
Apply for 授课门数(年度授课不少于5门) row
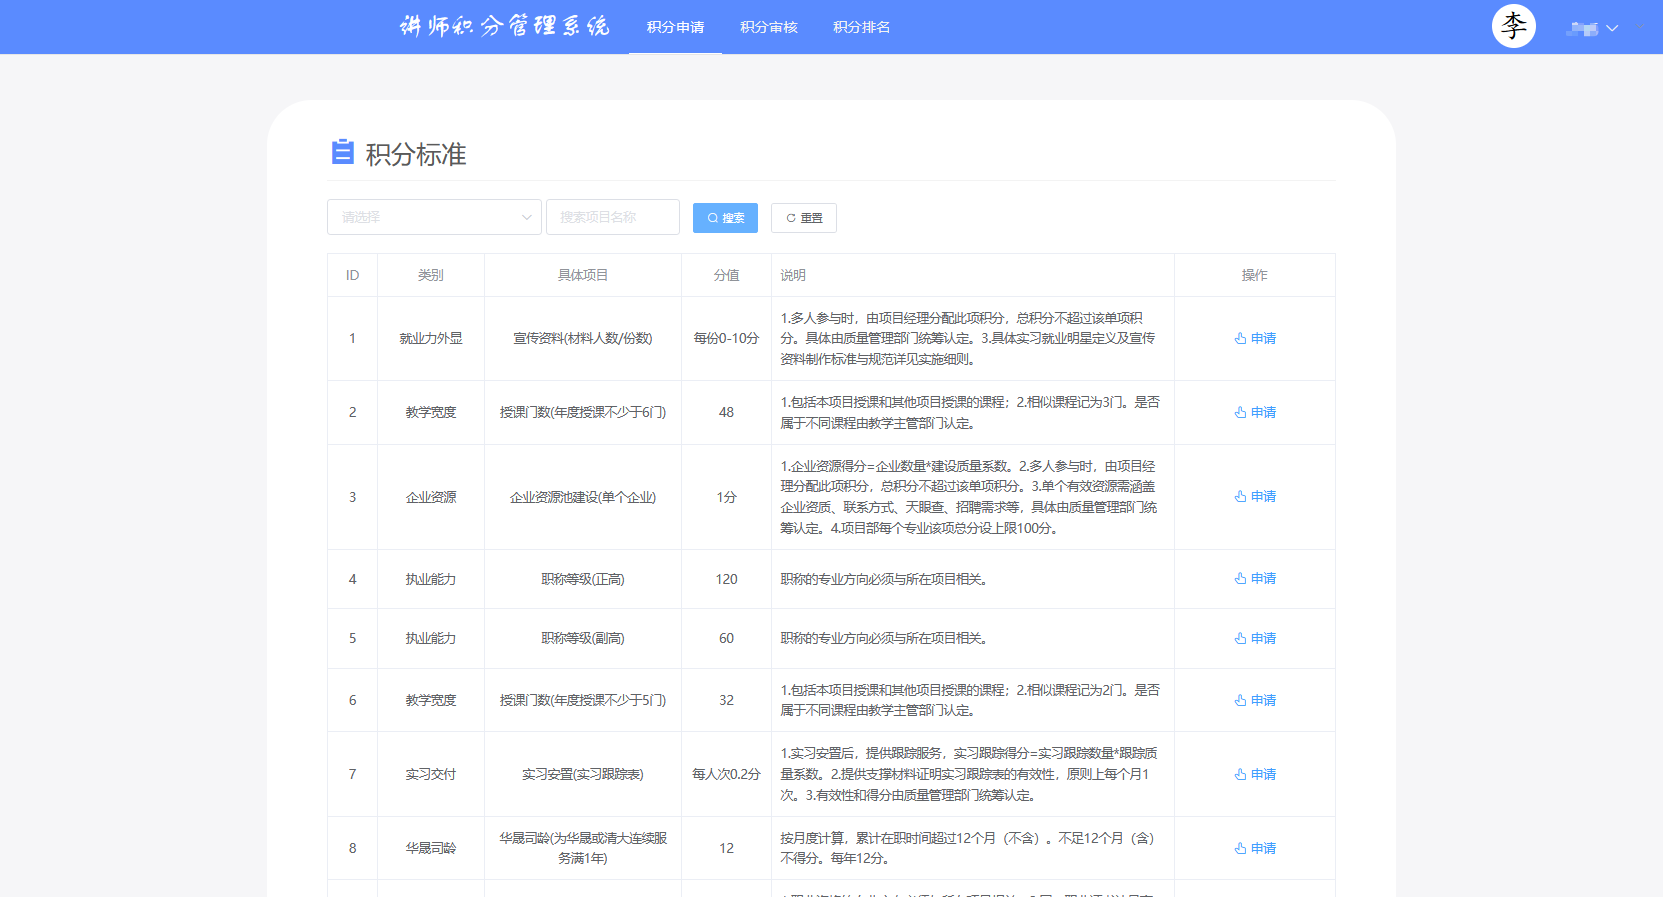[1255, 700]
